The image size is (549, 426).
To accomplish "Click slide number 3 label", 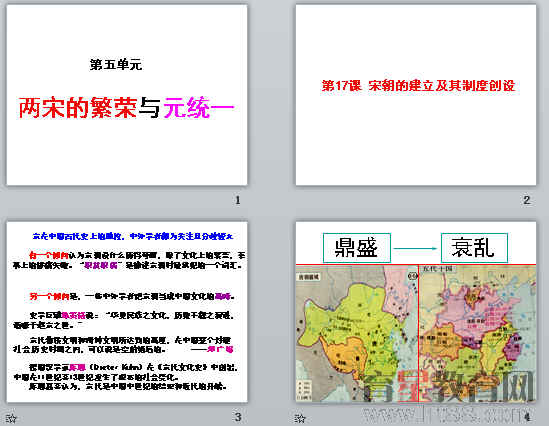I will coord(238,417).
